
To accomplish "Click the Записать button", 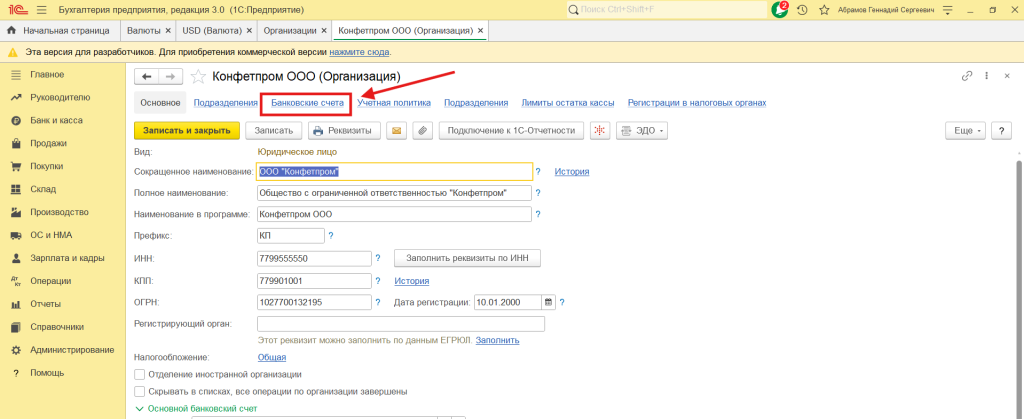I will click(274, 131).
